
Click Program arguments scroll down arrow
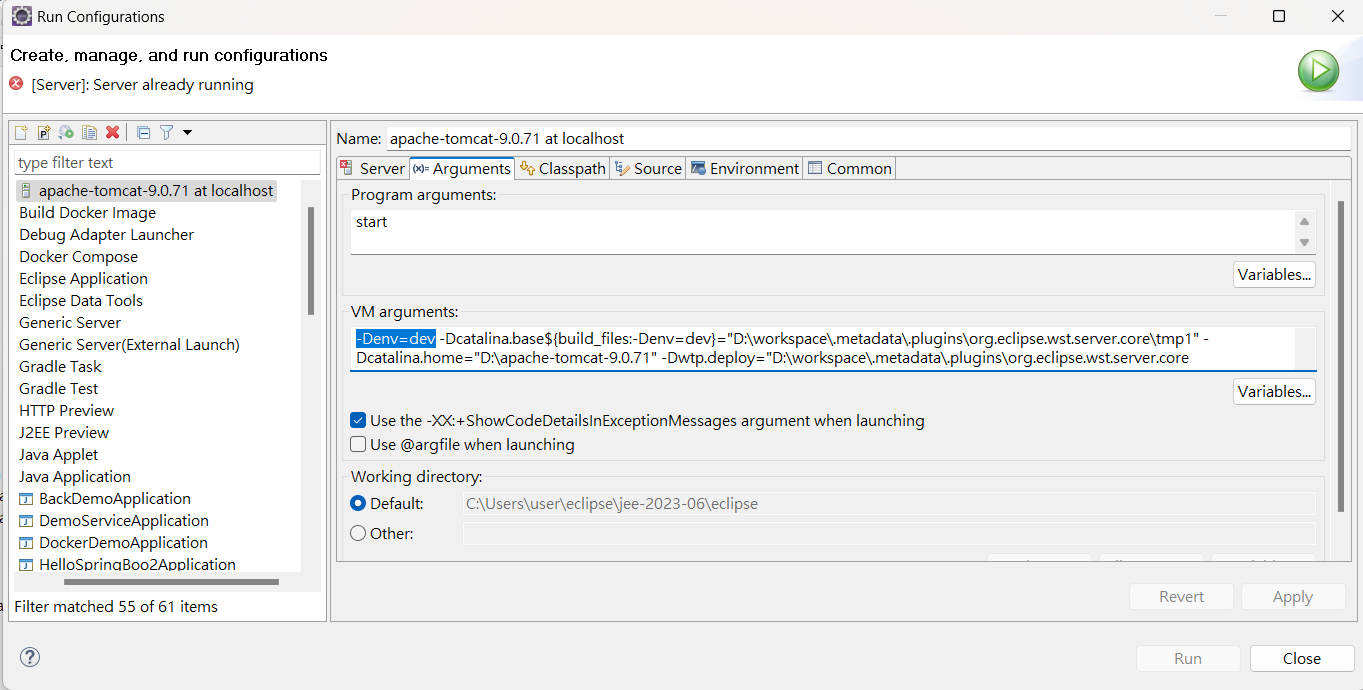[x=1304, y=242]
